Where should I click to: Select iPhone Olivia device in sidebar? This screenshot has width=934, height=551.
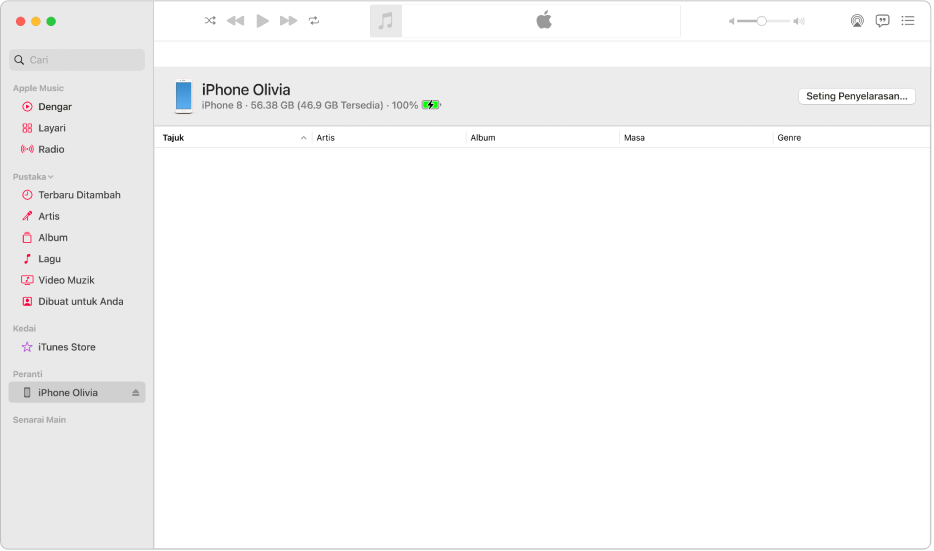coord(77,393)
